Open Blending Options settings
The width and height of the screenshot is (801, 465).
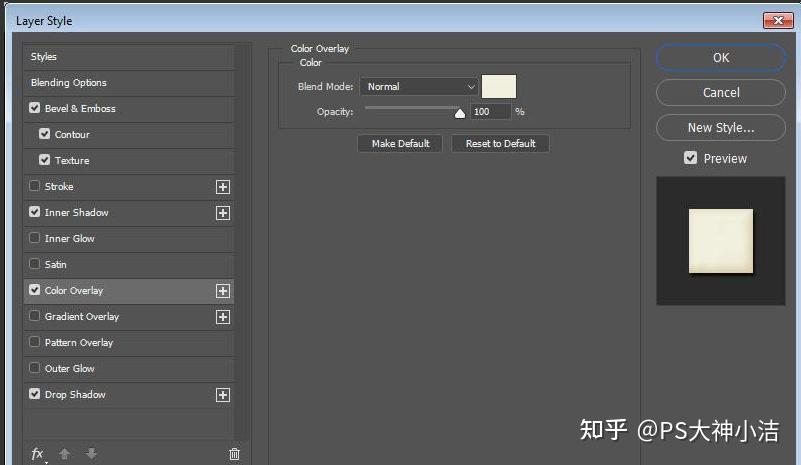click(129, 83)
